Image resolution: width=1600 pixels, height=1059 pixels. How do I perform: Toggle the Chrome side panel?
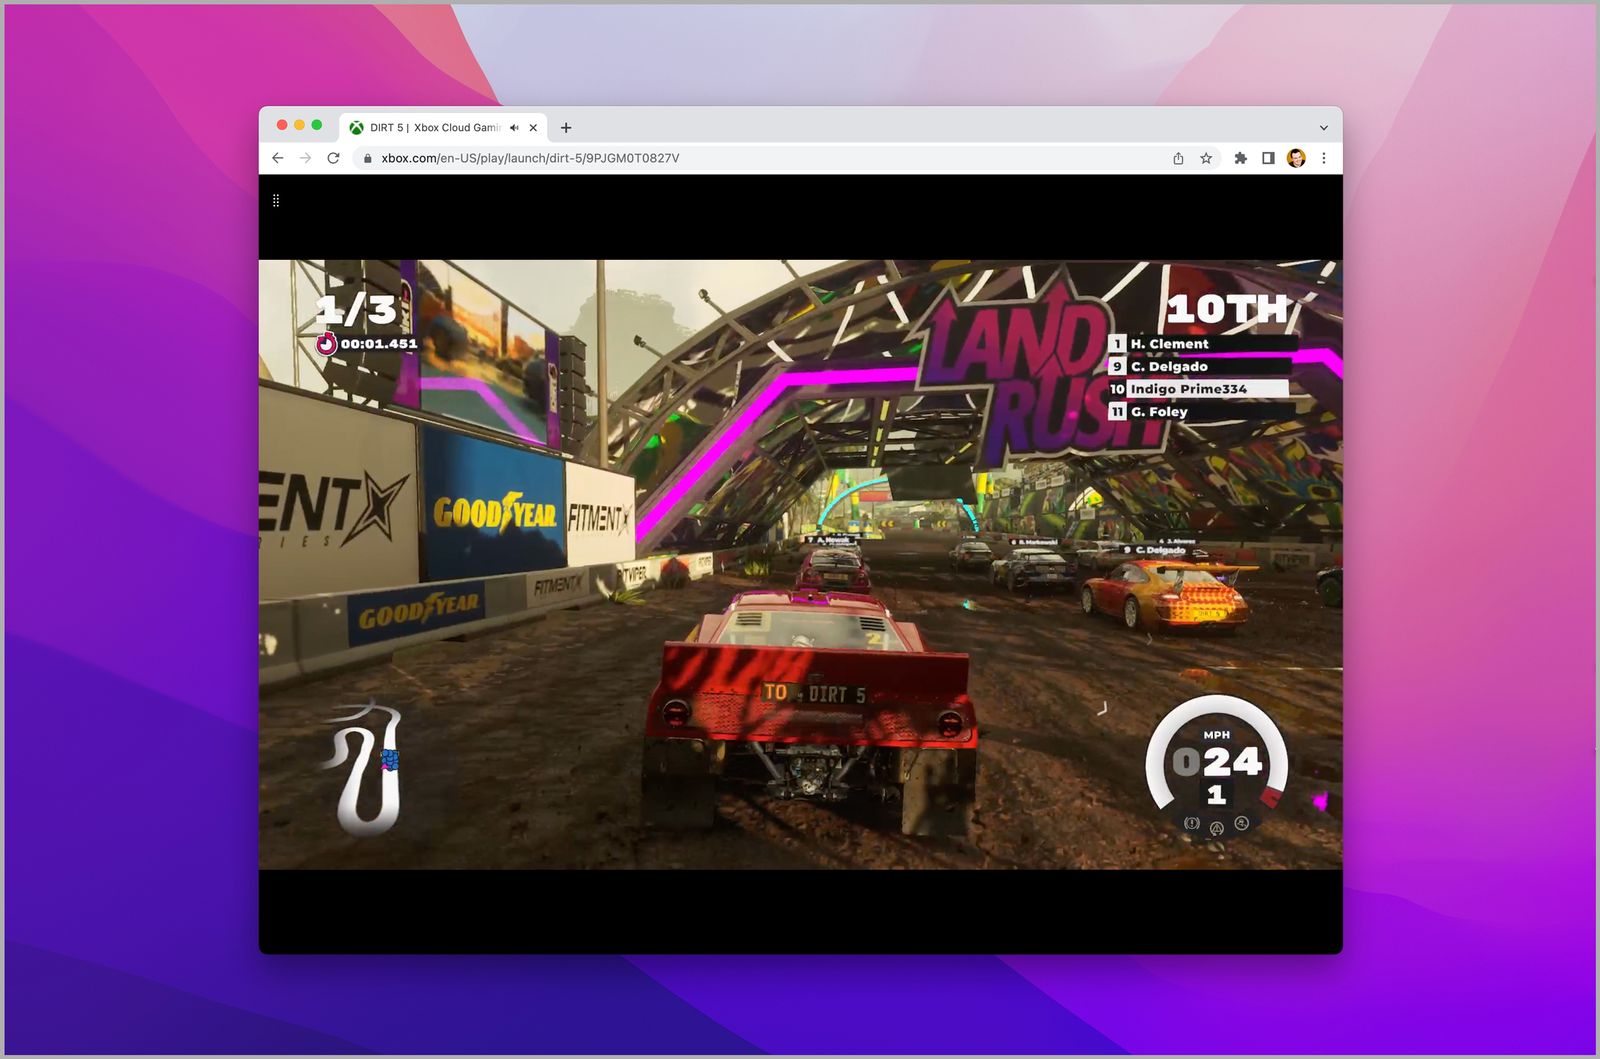(1268, 158)
